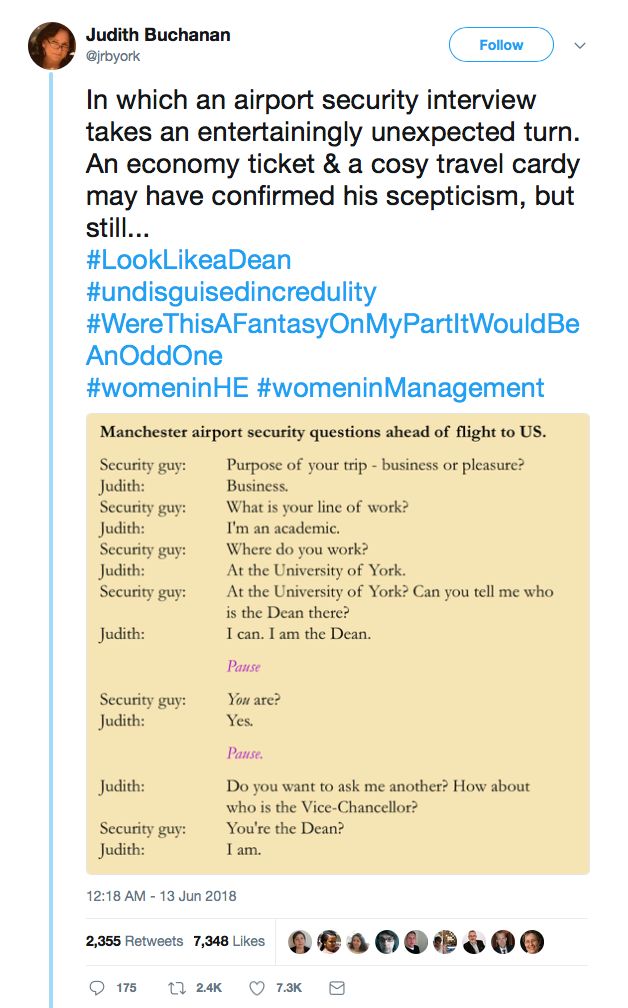The height and width of the screenshot is (1008, 628).
Task: Click last liker avatar in row
Action: 531,941
